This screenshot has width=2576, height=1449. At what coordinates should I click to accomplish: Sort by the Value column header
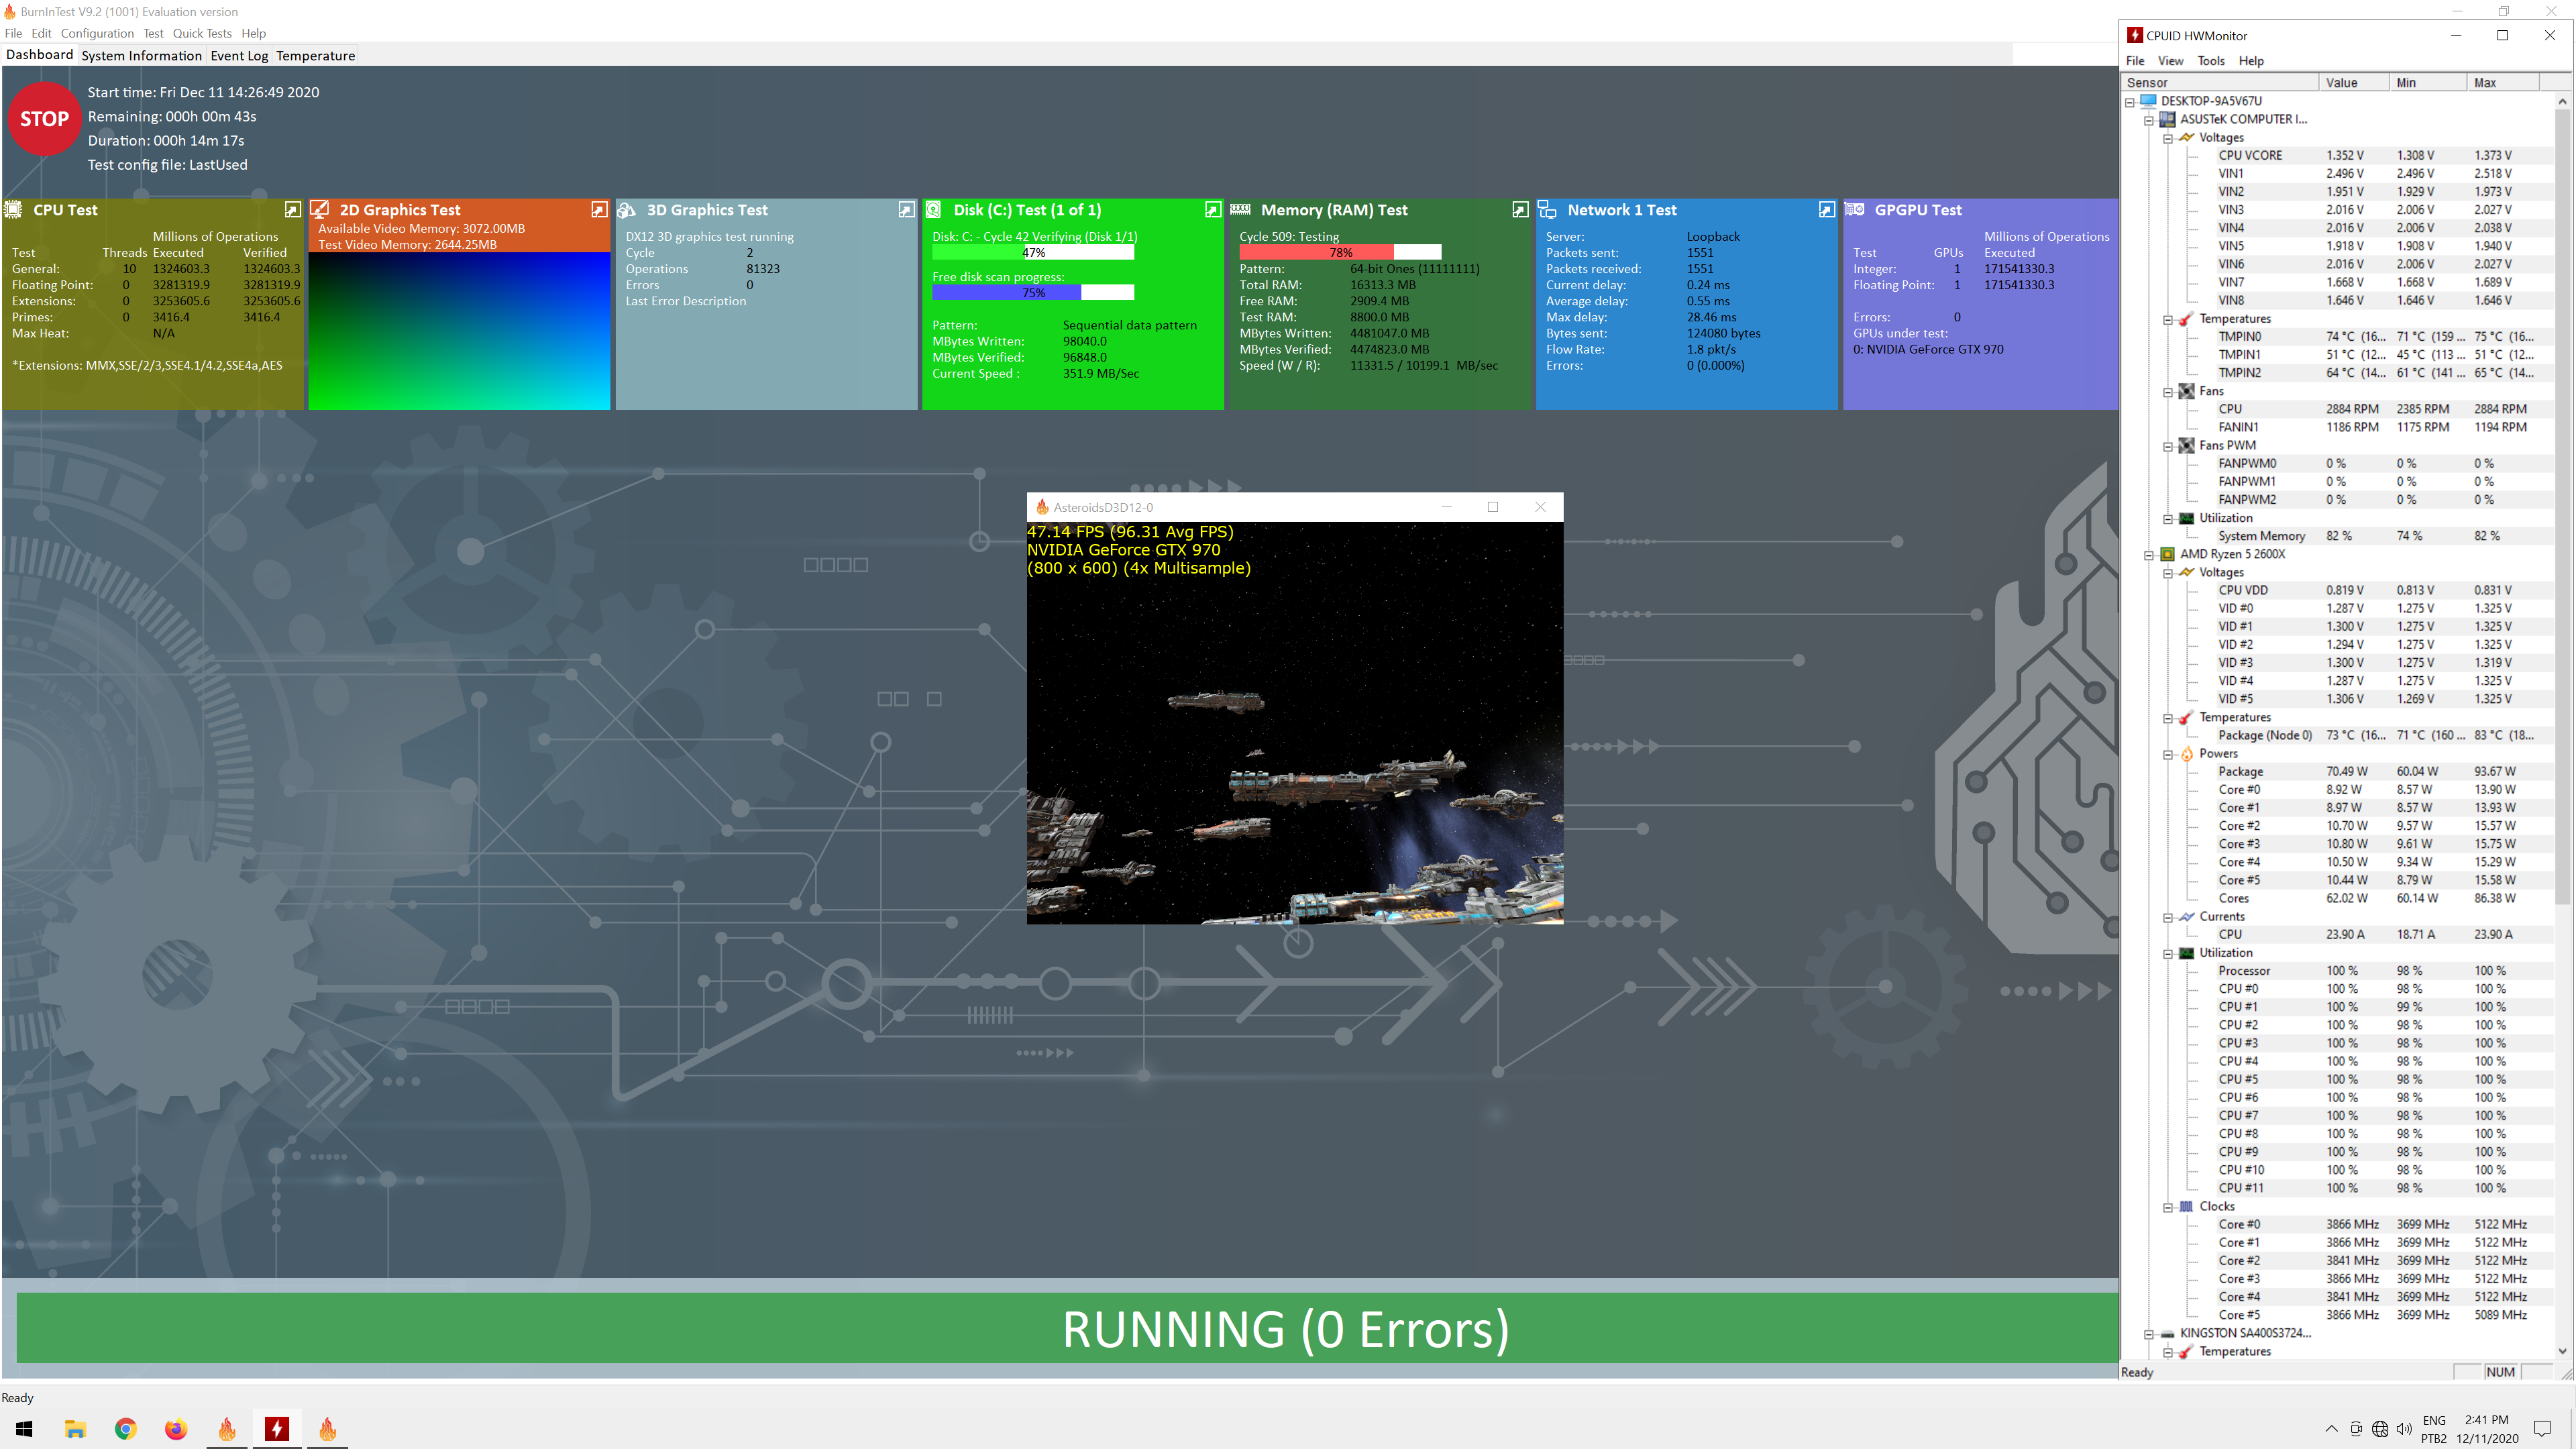point(2353,83)
